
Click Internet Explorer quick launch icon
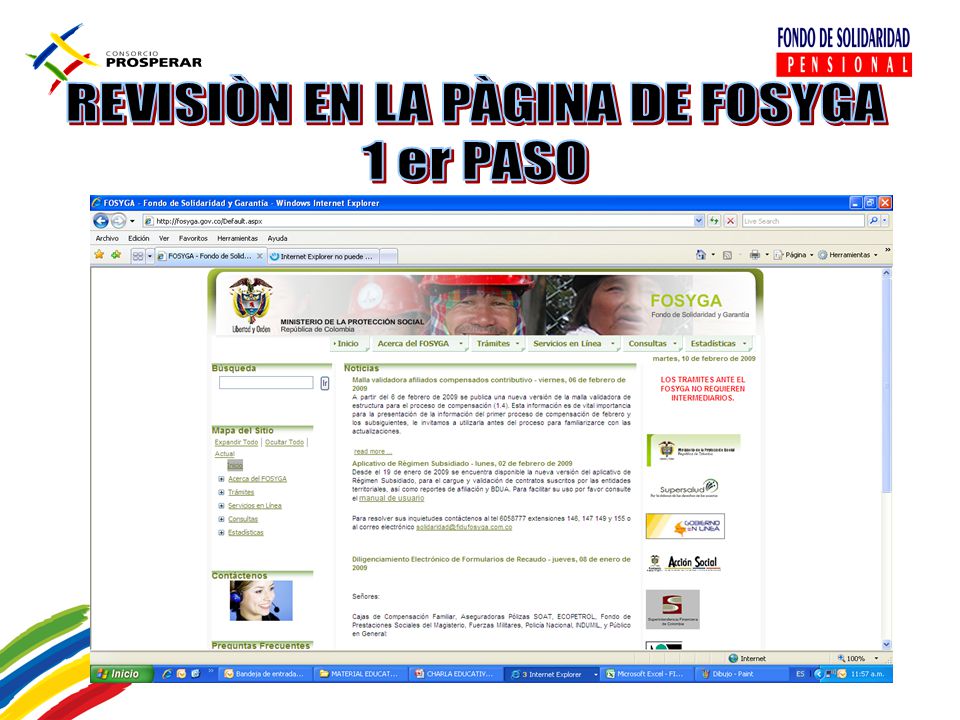tap(167, 674)
